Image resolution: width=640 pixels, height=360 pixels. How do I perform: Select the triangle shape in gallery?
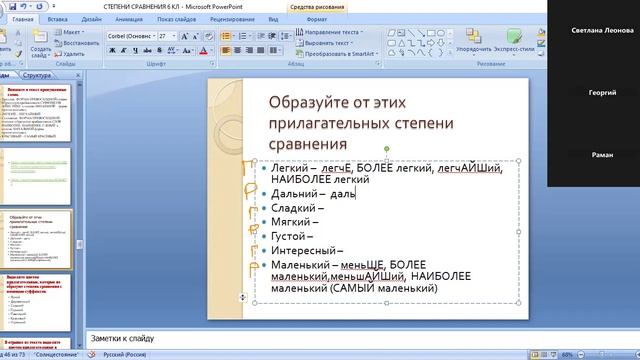[401, 43]
